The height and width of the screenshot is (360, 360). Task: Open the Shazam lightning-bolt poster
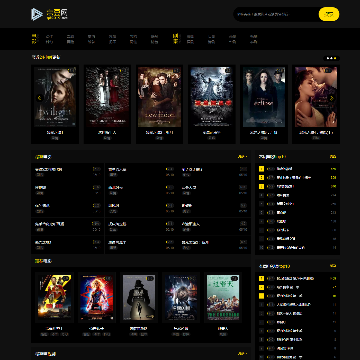pos(54,297)
